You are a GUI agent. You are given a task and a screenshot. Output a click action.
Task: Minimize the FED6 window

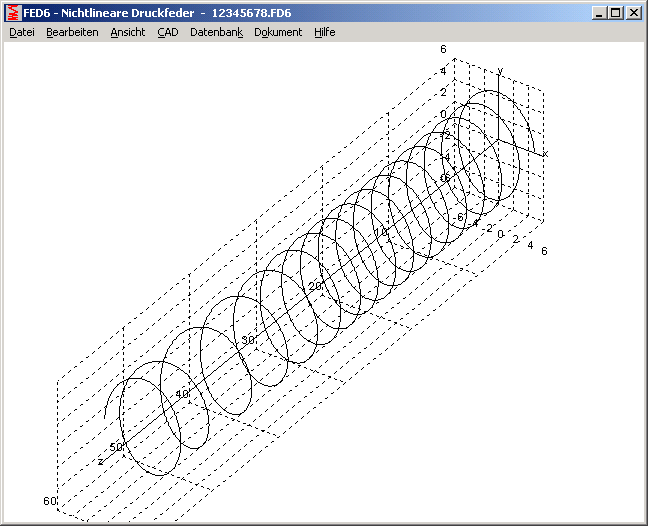coord(598,13)
